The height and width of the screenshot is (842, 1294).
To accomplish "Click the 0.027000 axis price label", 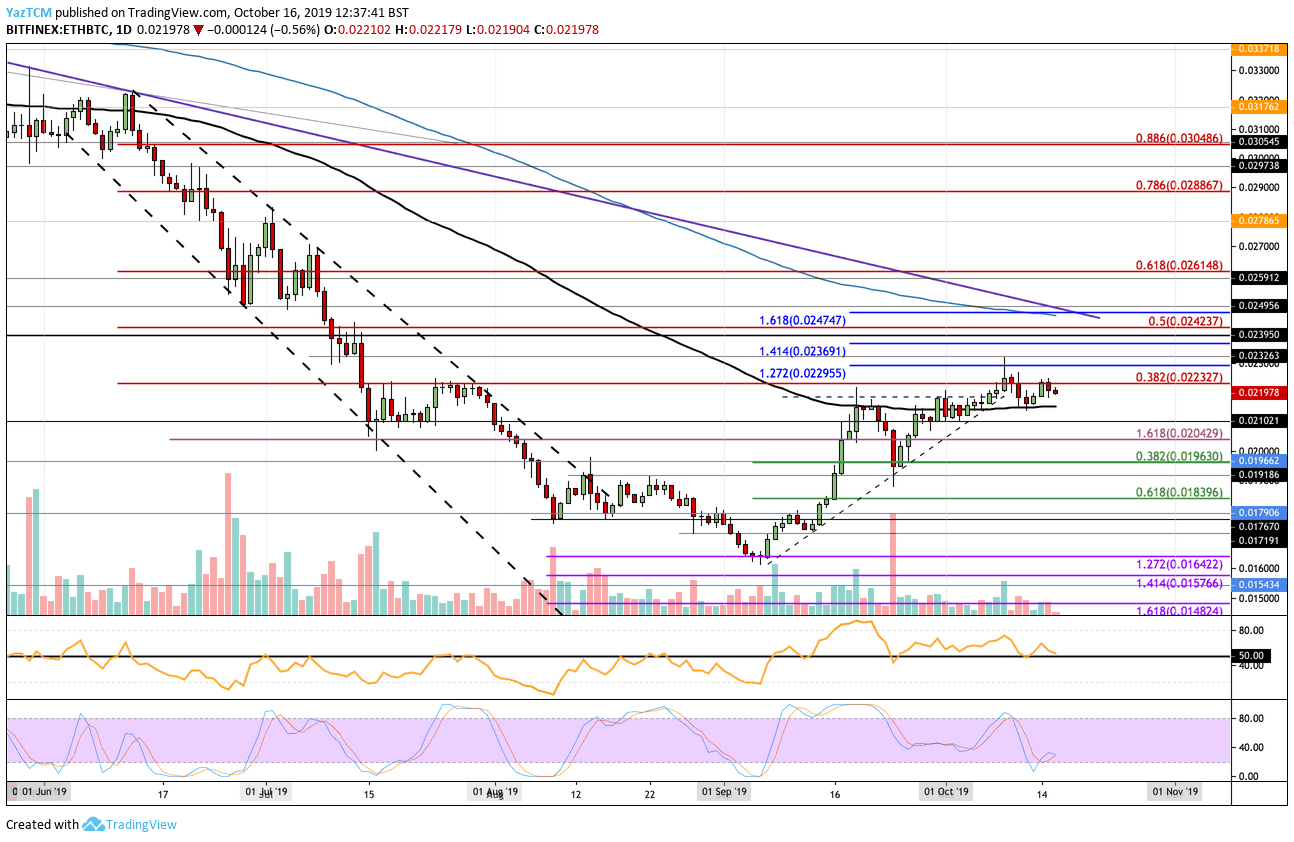I will [x=1258, y=245].
